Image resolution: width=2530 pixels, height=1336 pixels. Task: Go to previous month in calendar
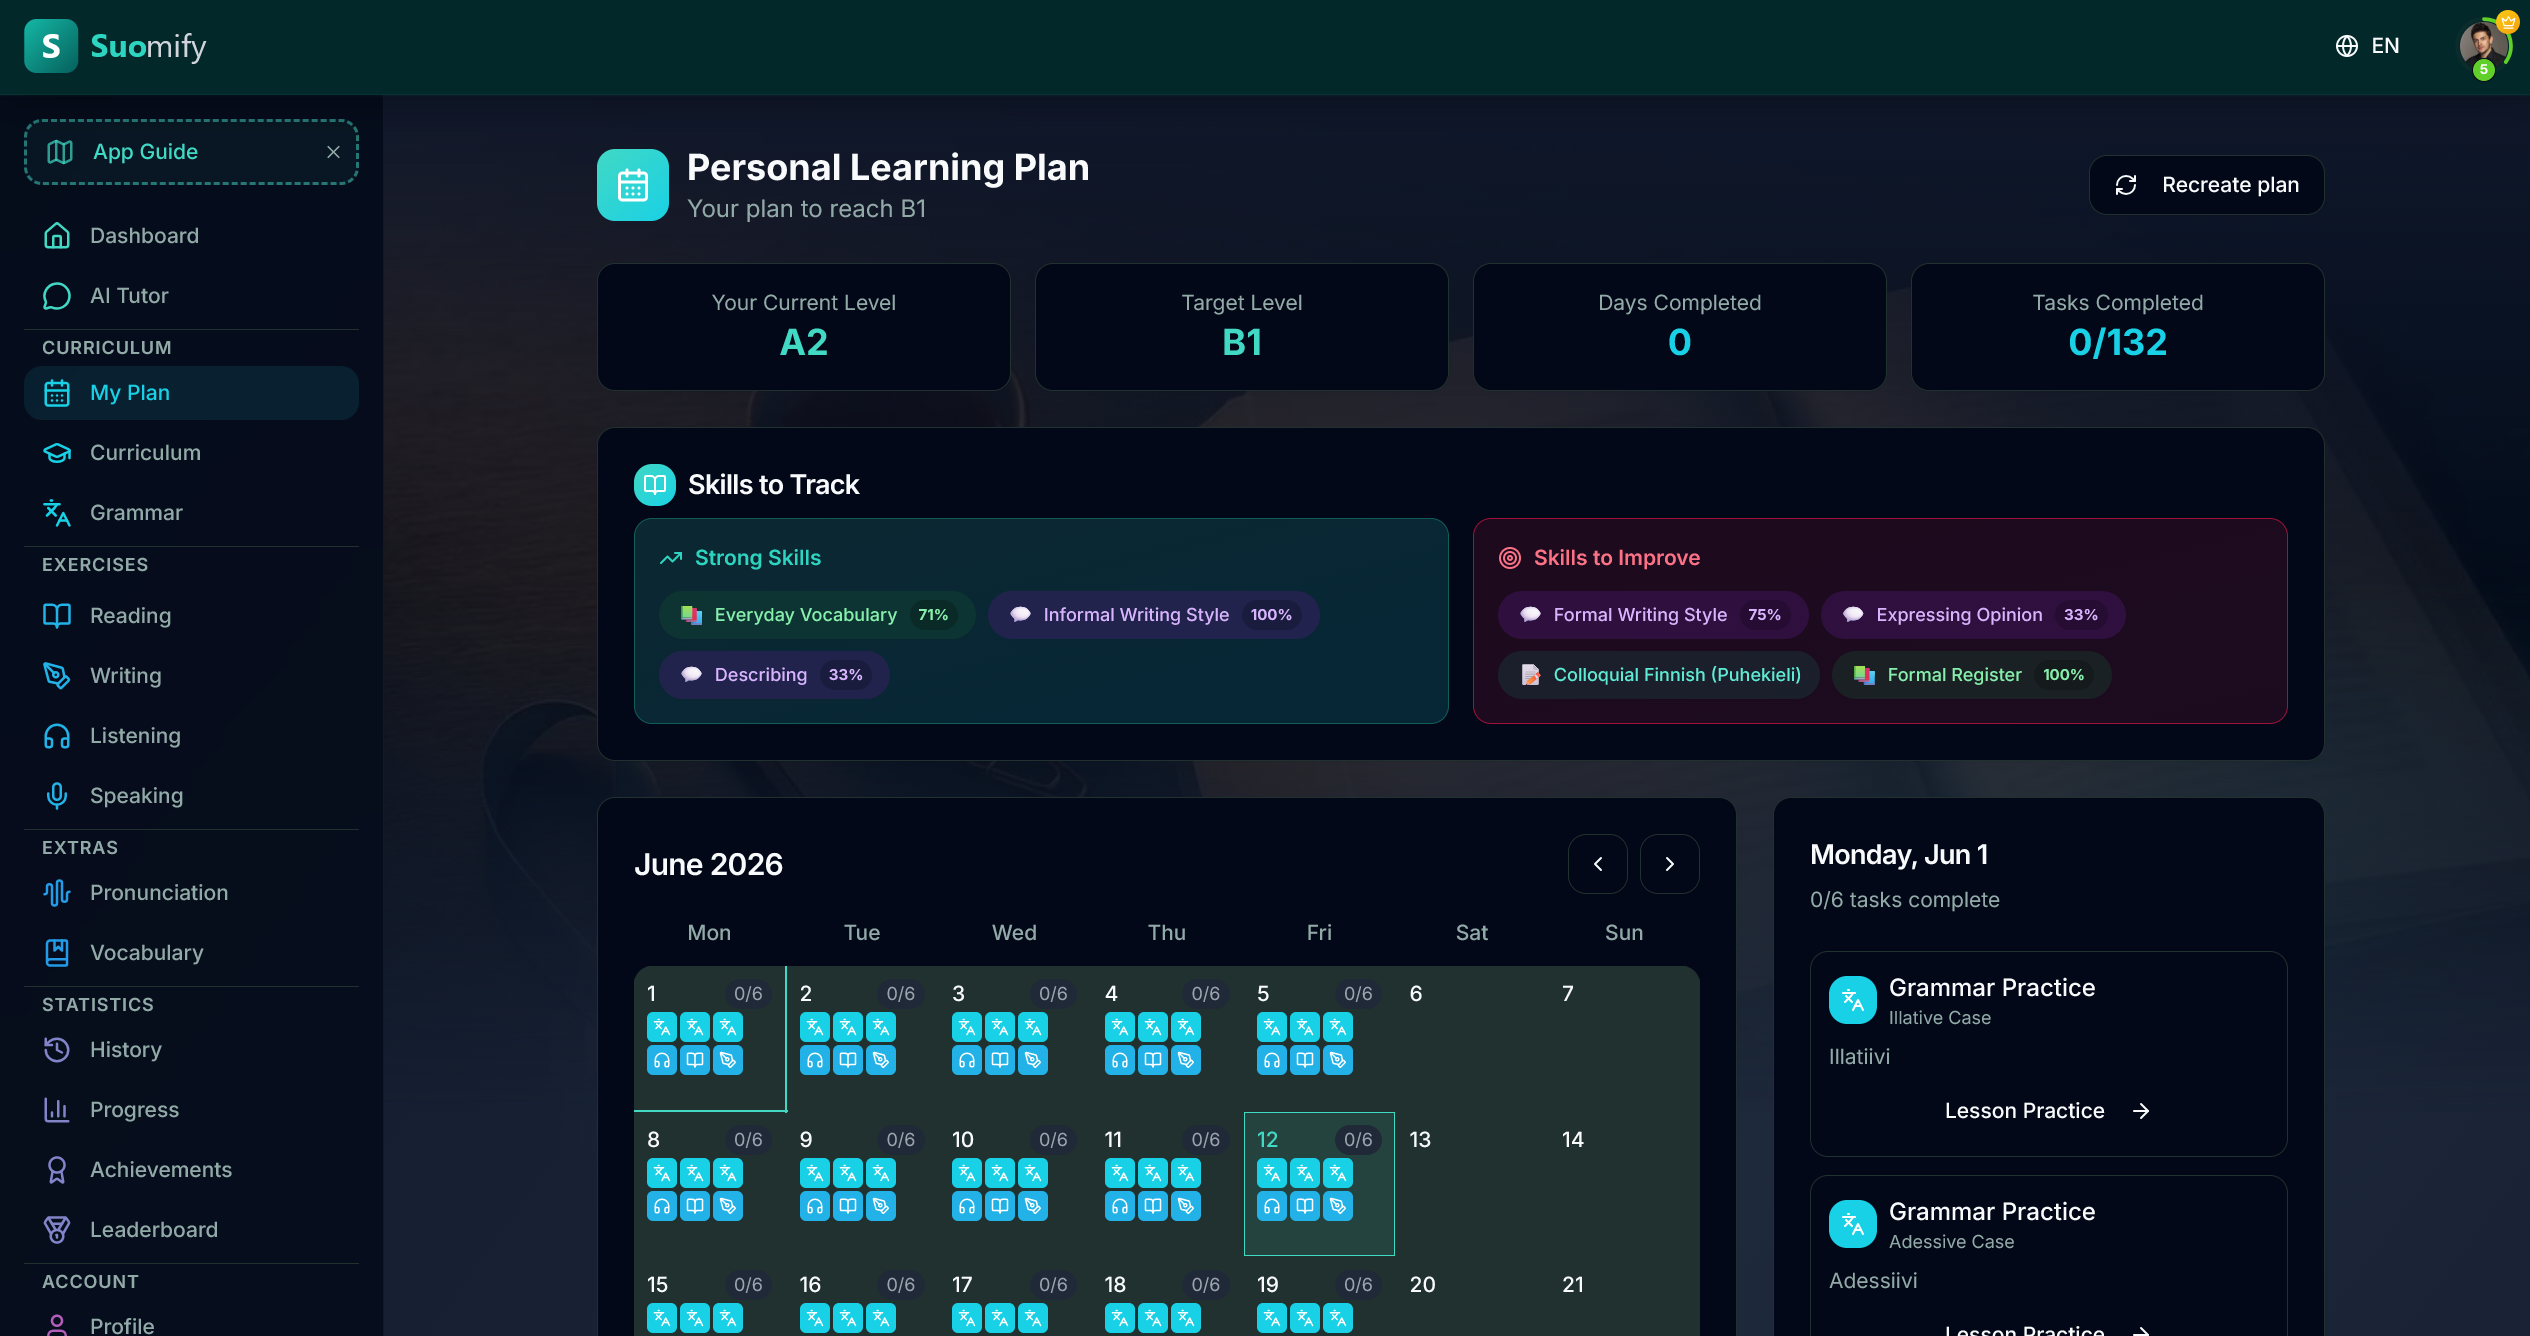pos(1597,864)
